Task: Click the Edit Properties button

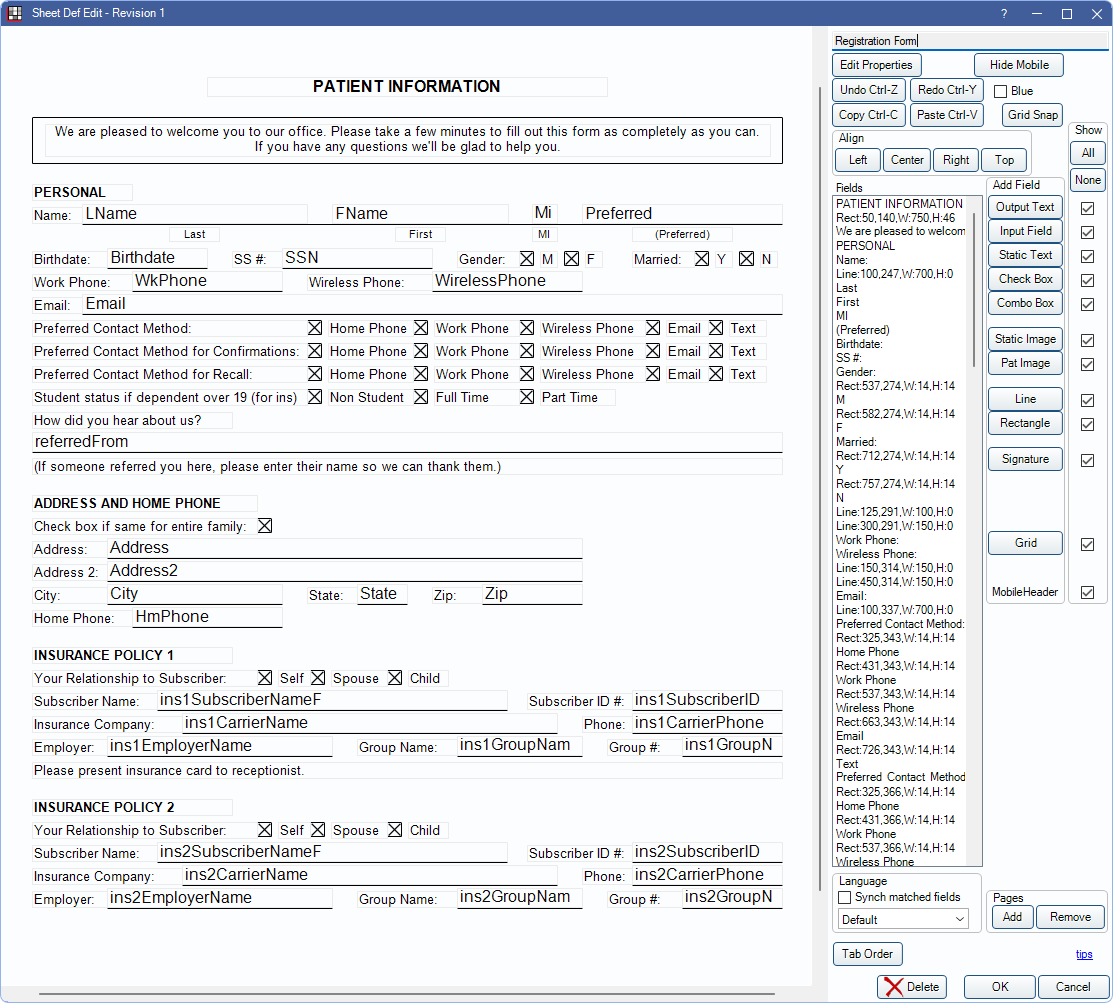Action: [876, 65]
